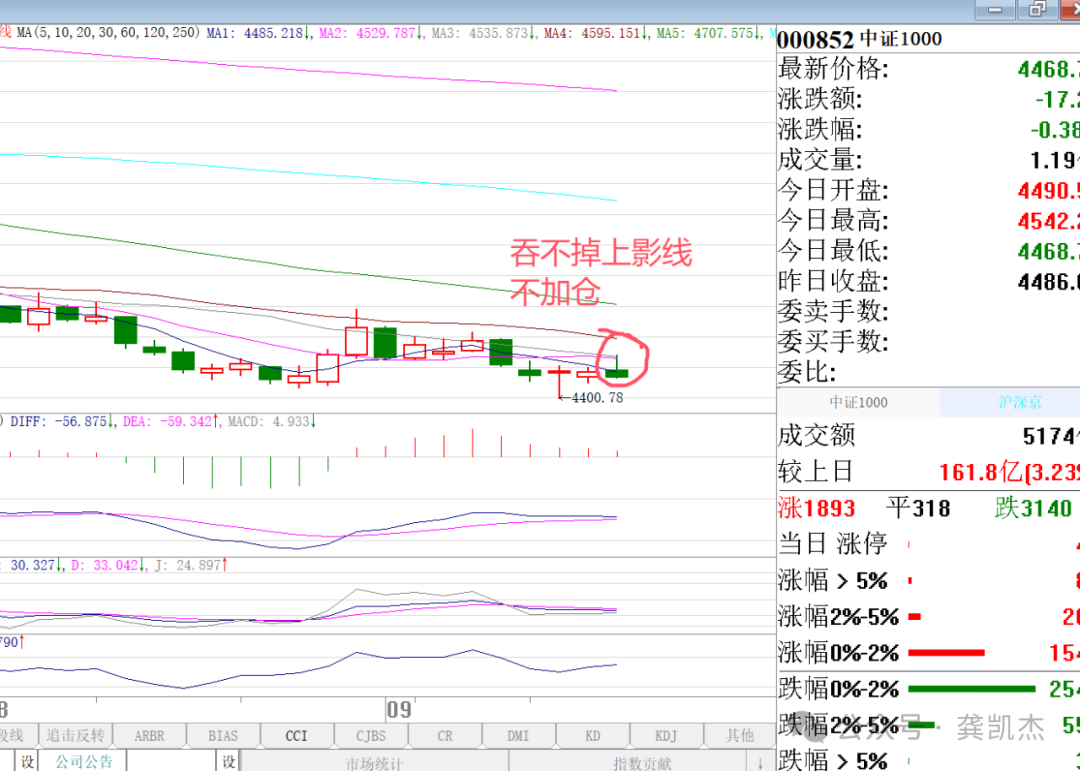Switch to the KDJ indicator tab
Screen dimensions: 1080x771
pyautogui.click(x=666, y=736)
